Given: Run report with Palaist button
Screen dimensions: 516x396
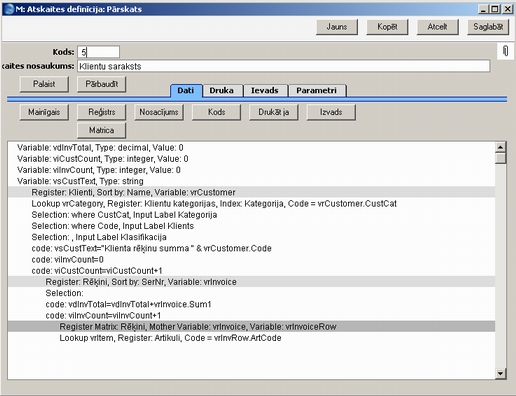Looking at the screenshot, I should (44, 84).
